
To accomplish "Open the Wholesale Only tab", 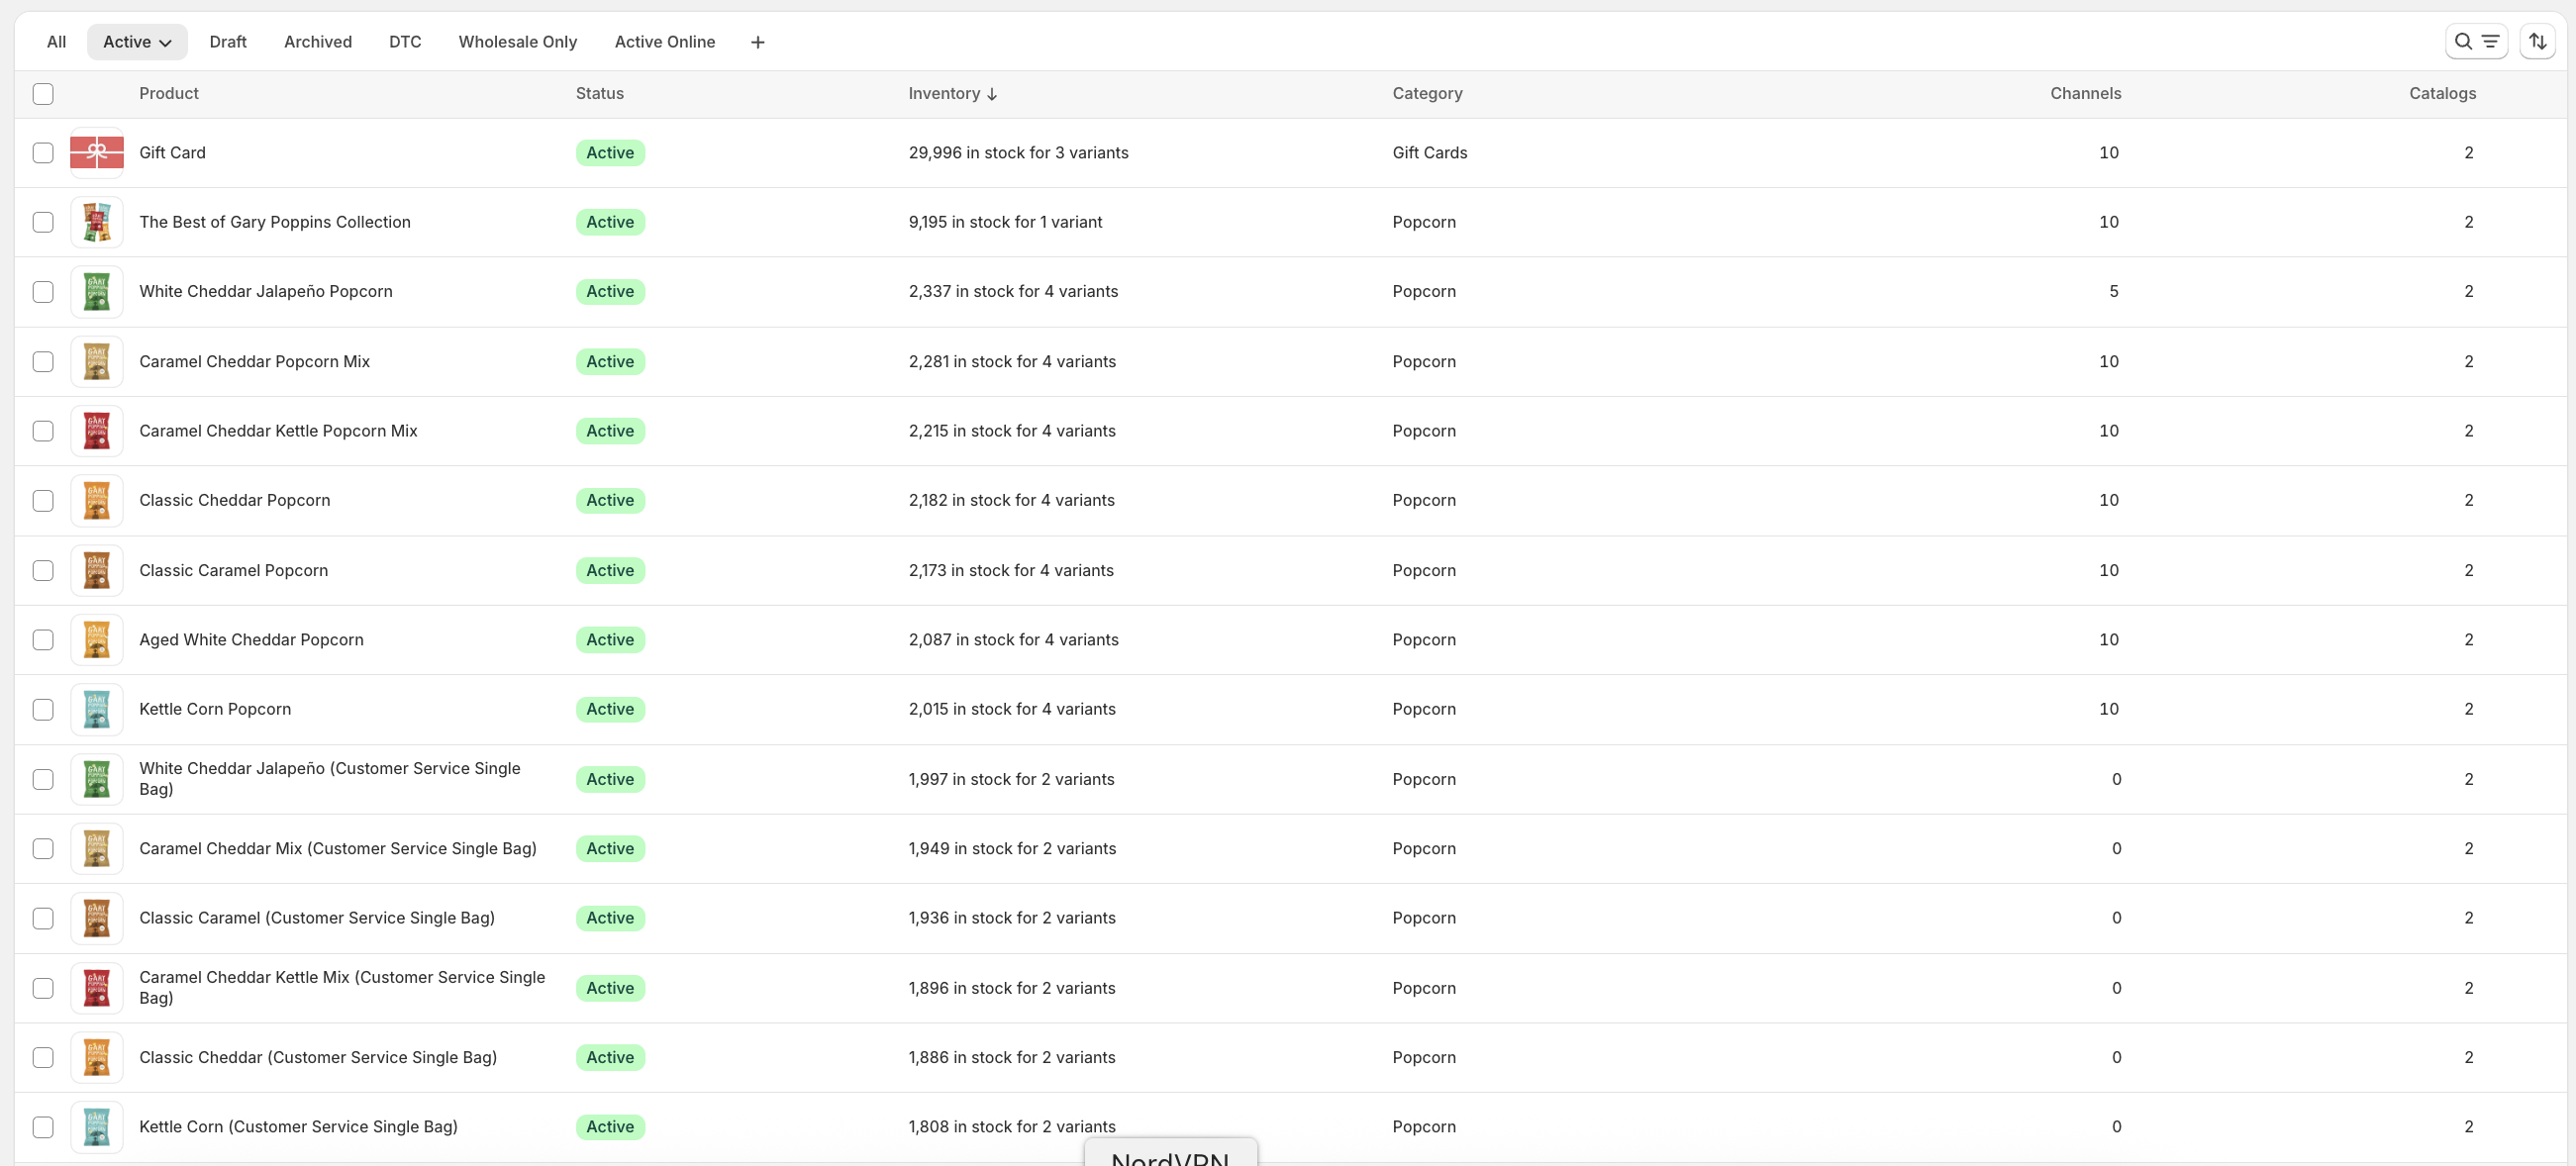I will tap(517, 42).
